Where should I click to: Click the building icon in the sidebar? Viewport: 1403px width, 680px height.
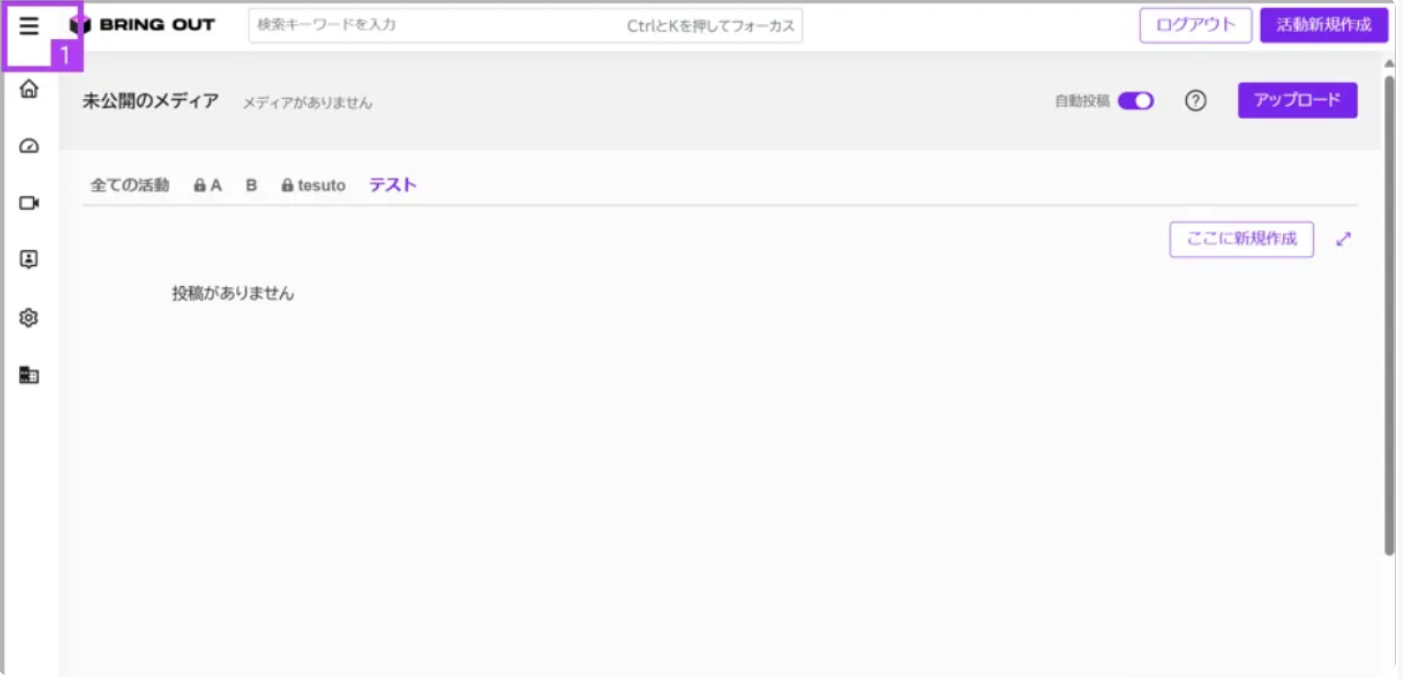pos(29,375)
